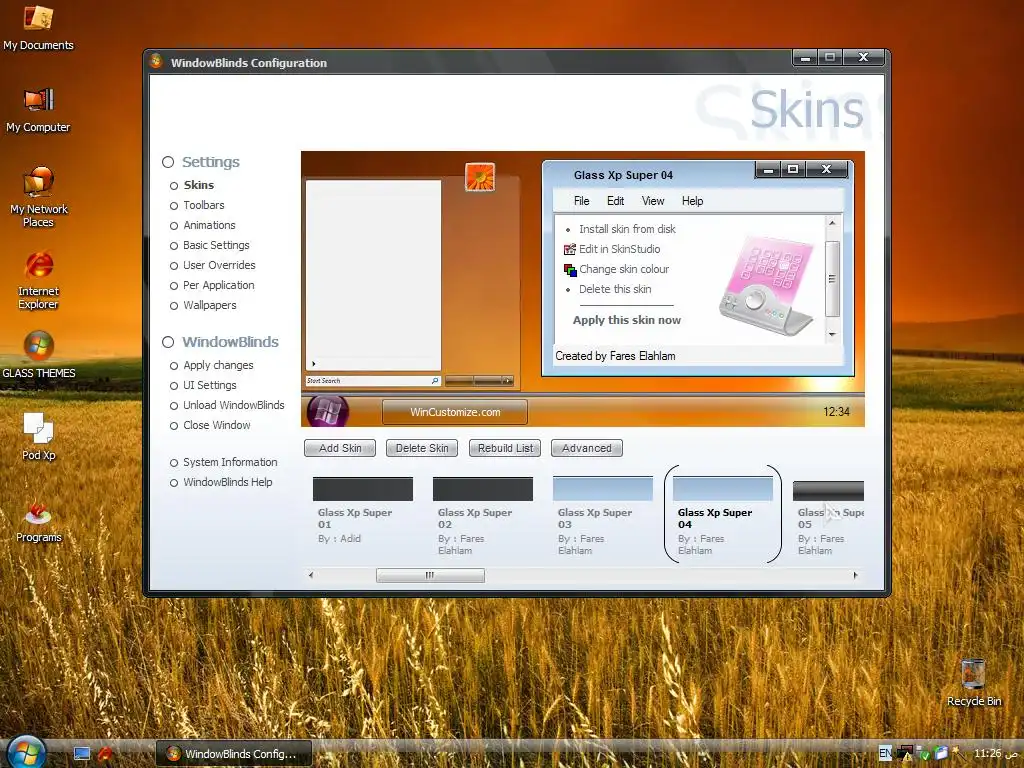The width and height of the screenshot is (1024, 768).
Task: Open the Edit menu in preview window
Action: tap(615, 201)
